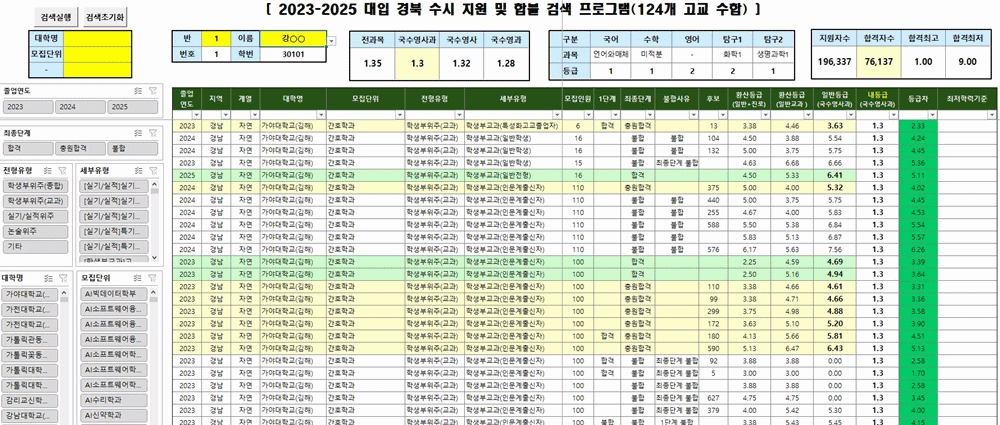Open filter dropdown for 최종단계 column

pyautogui.click(x=650, y=115)
